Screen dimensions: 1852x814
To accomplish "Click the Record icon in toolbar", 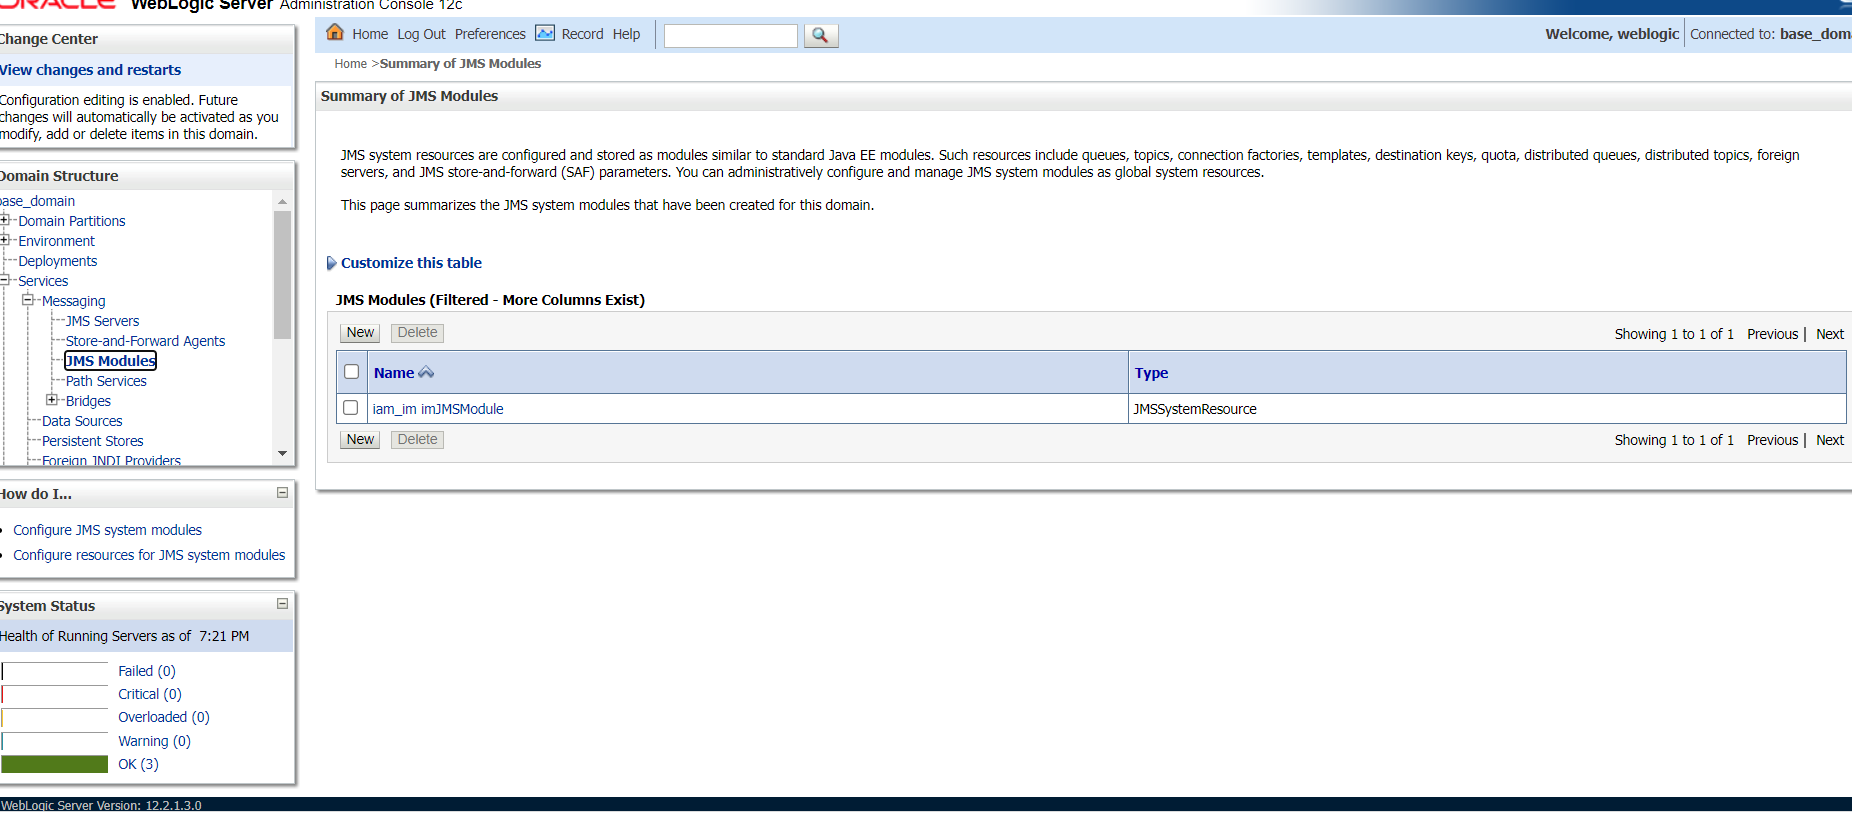I will point(545,33).
